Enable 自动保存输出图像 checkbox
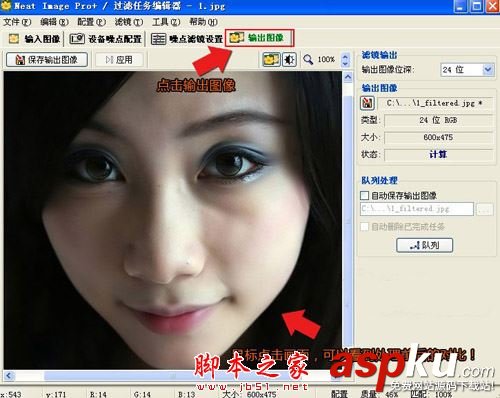Screen dimensions: 500x398 click(x=365, y=195)
